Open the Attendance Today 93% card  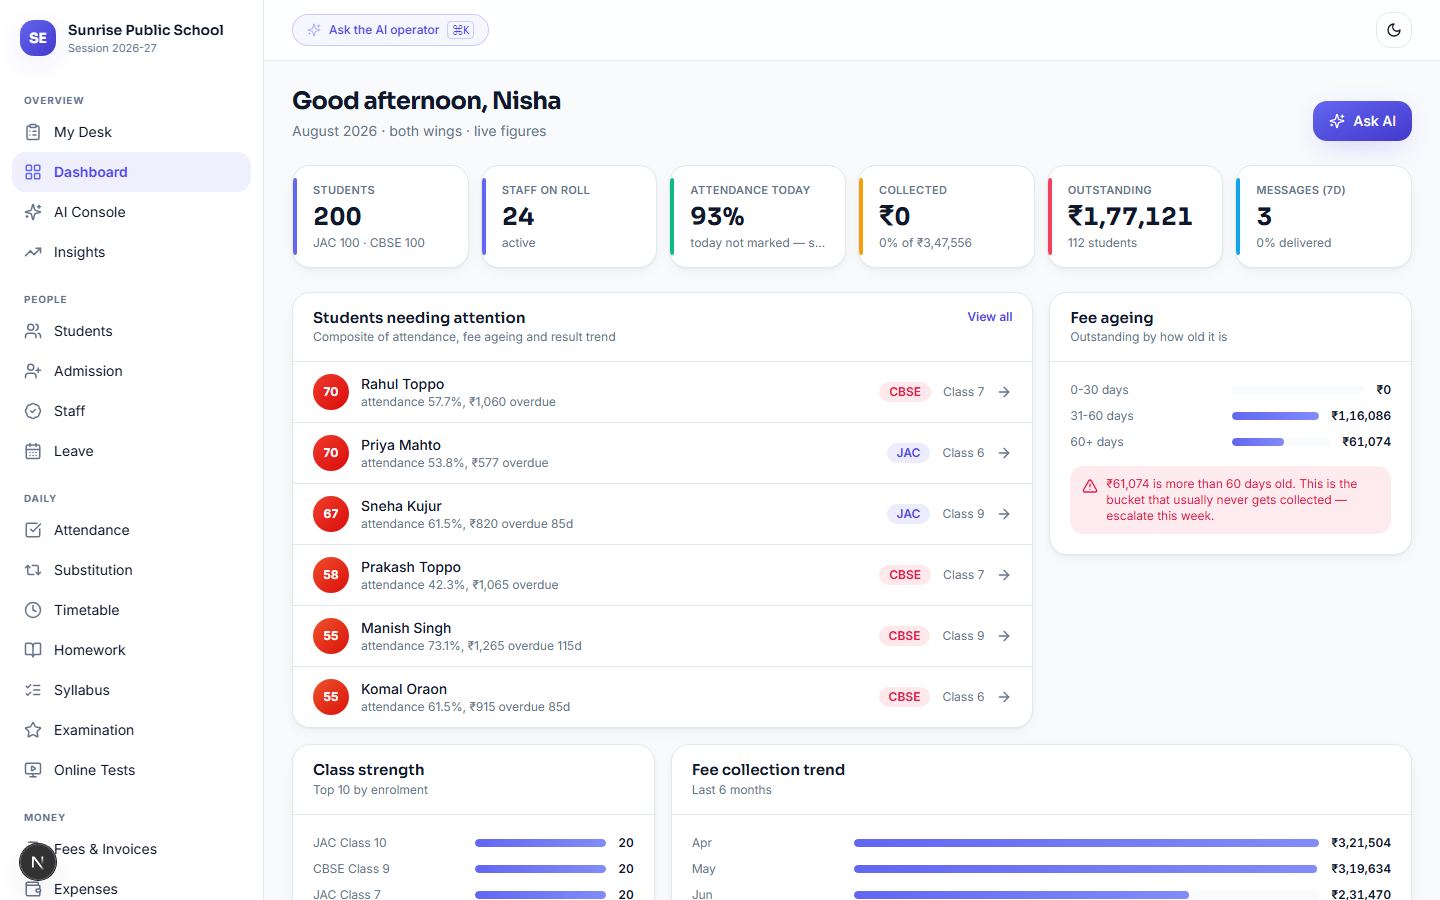(757, 216)
